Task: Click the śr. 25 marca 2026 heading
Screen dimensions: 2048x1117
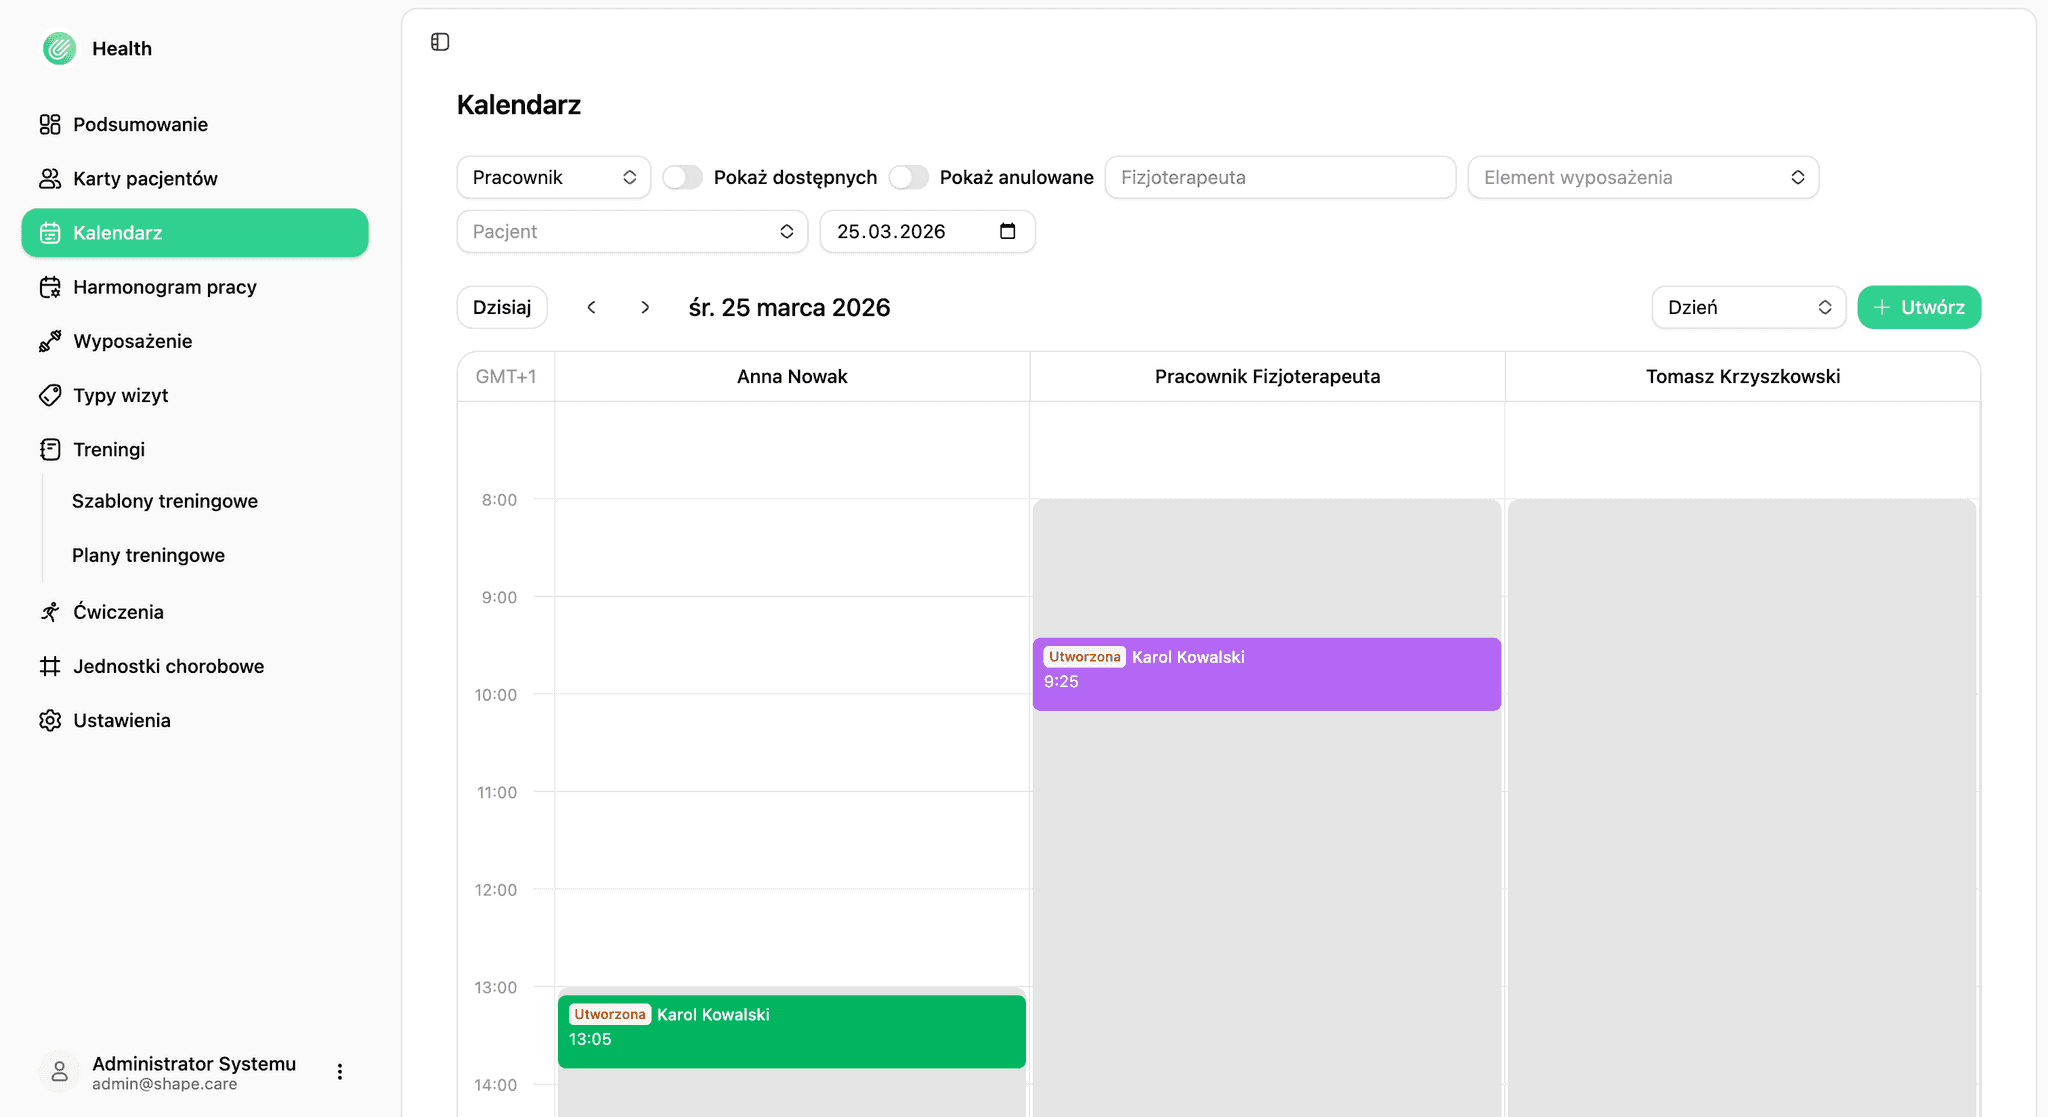Action: [x=789, y=307]
